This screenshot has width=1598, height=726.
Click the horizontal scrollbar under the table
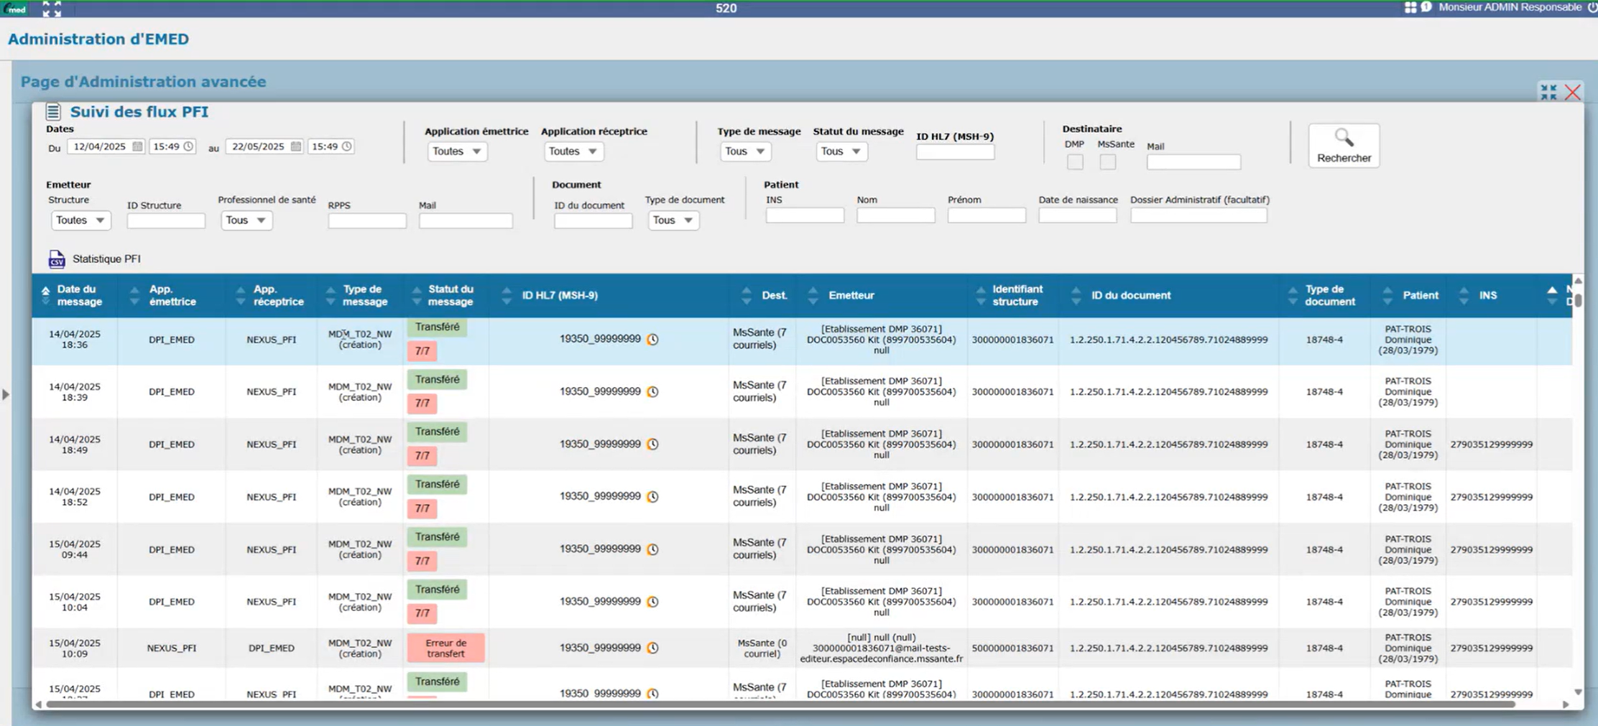point(780,705)
